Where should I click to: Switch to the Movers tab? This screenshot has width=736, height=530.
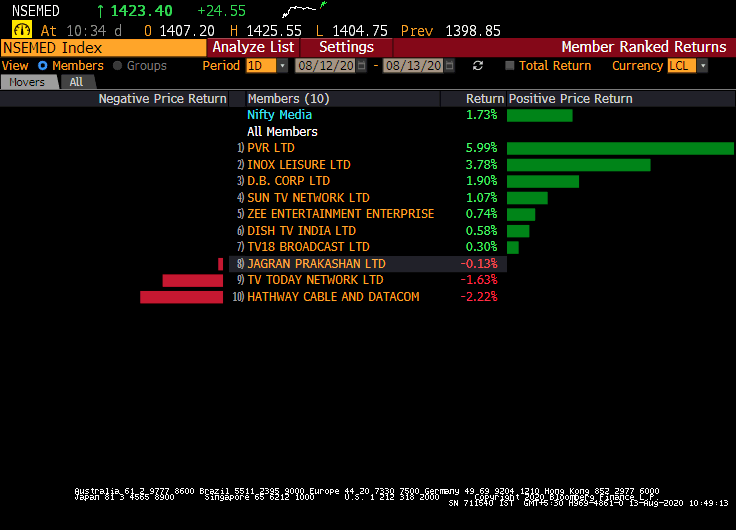pos(27,82)
